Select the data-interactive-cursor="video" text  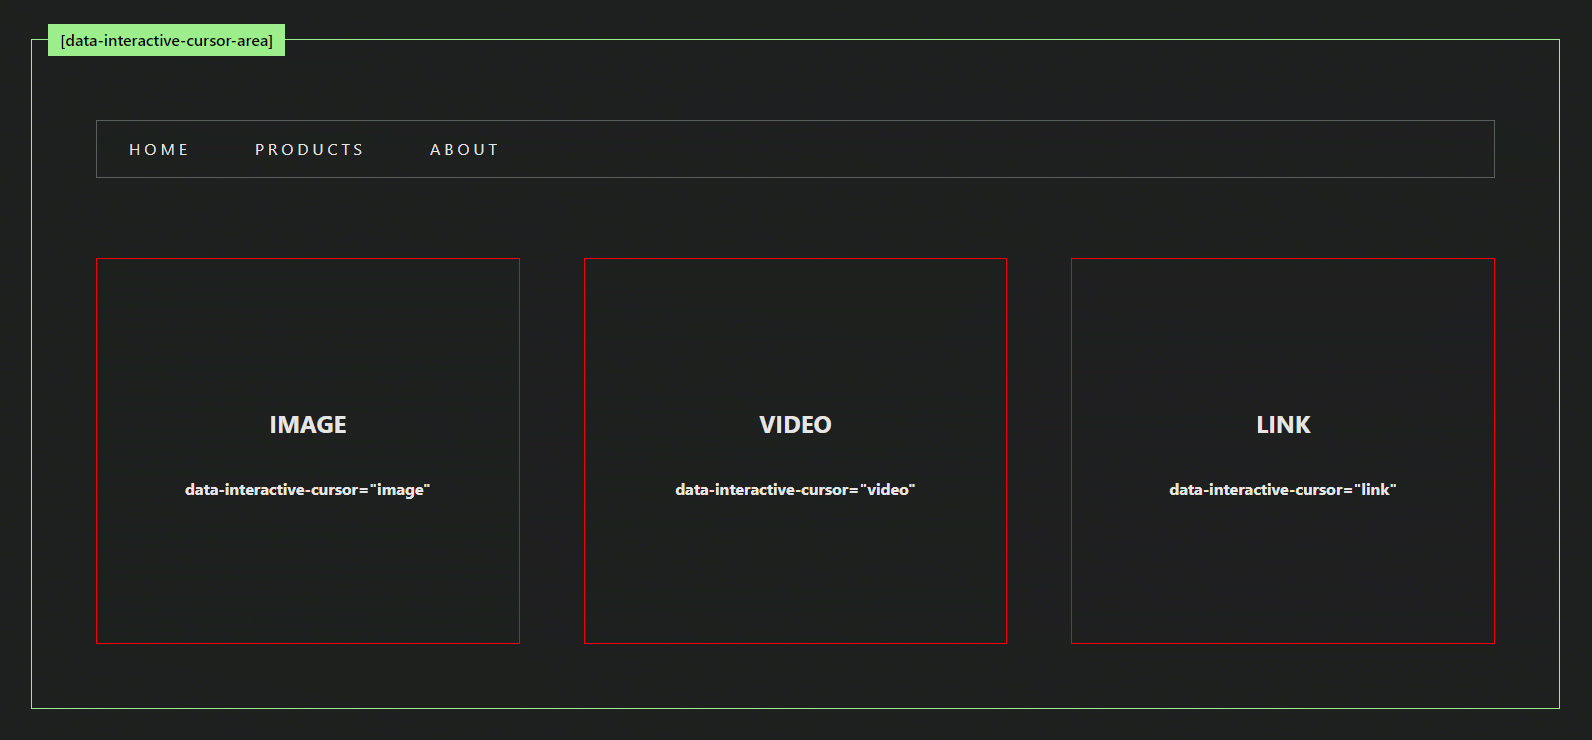[x=795, y=490]
